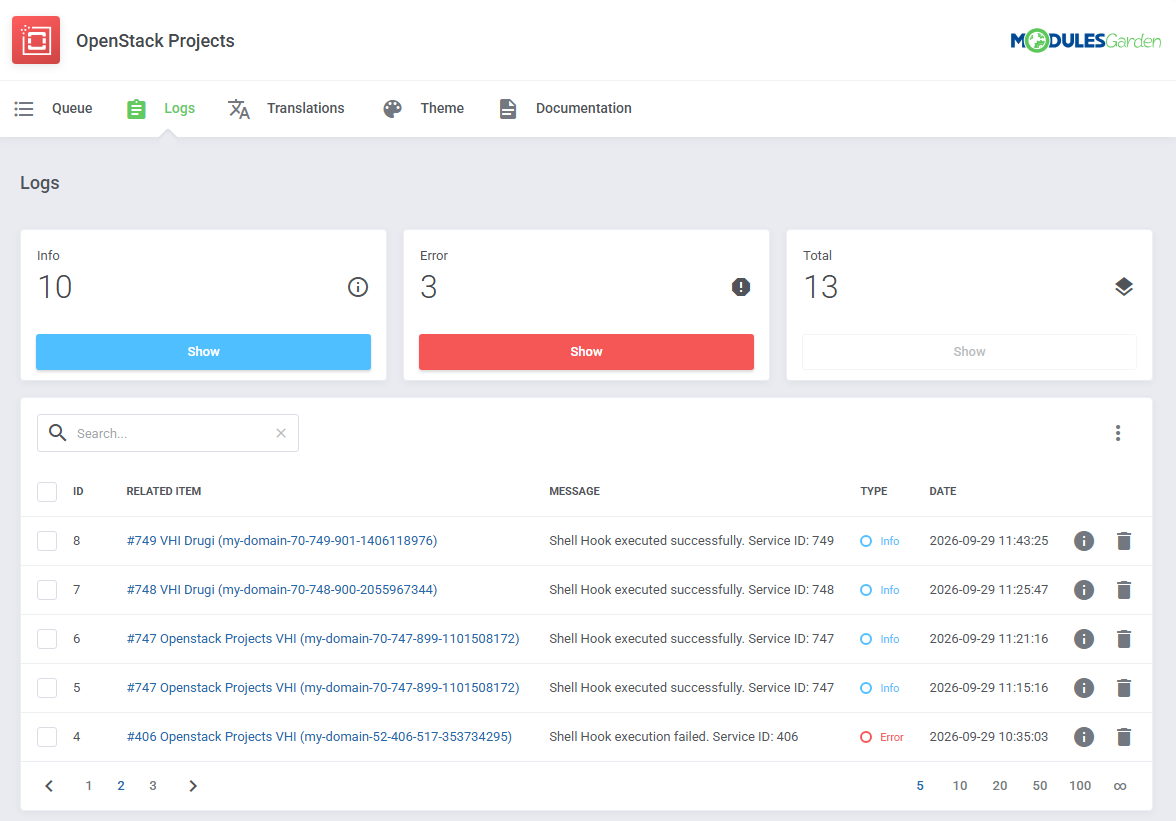Image resolution: width=1176 pixels, height=821 pixels.
Task: Set 100 entries per page
Action: pos(1080,786)
